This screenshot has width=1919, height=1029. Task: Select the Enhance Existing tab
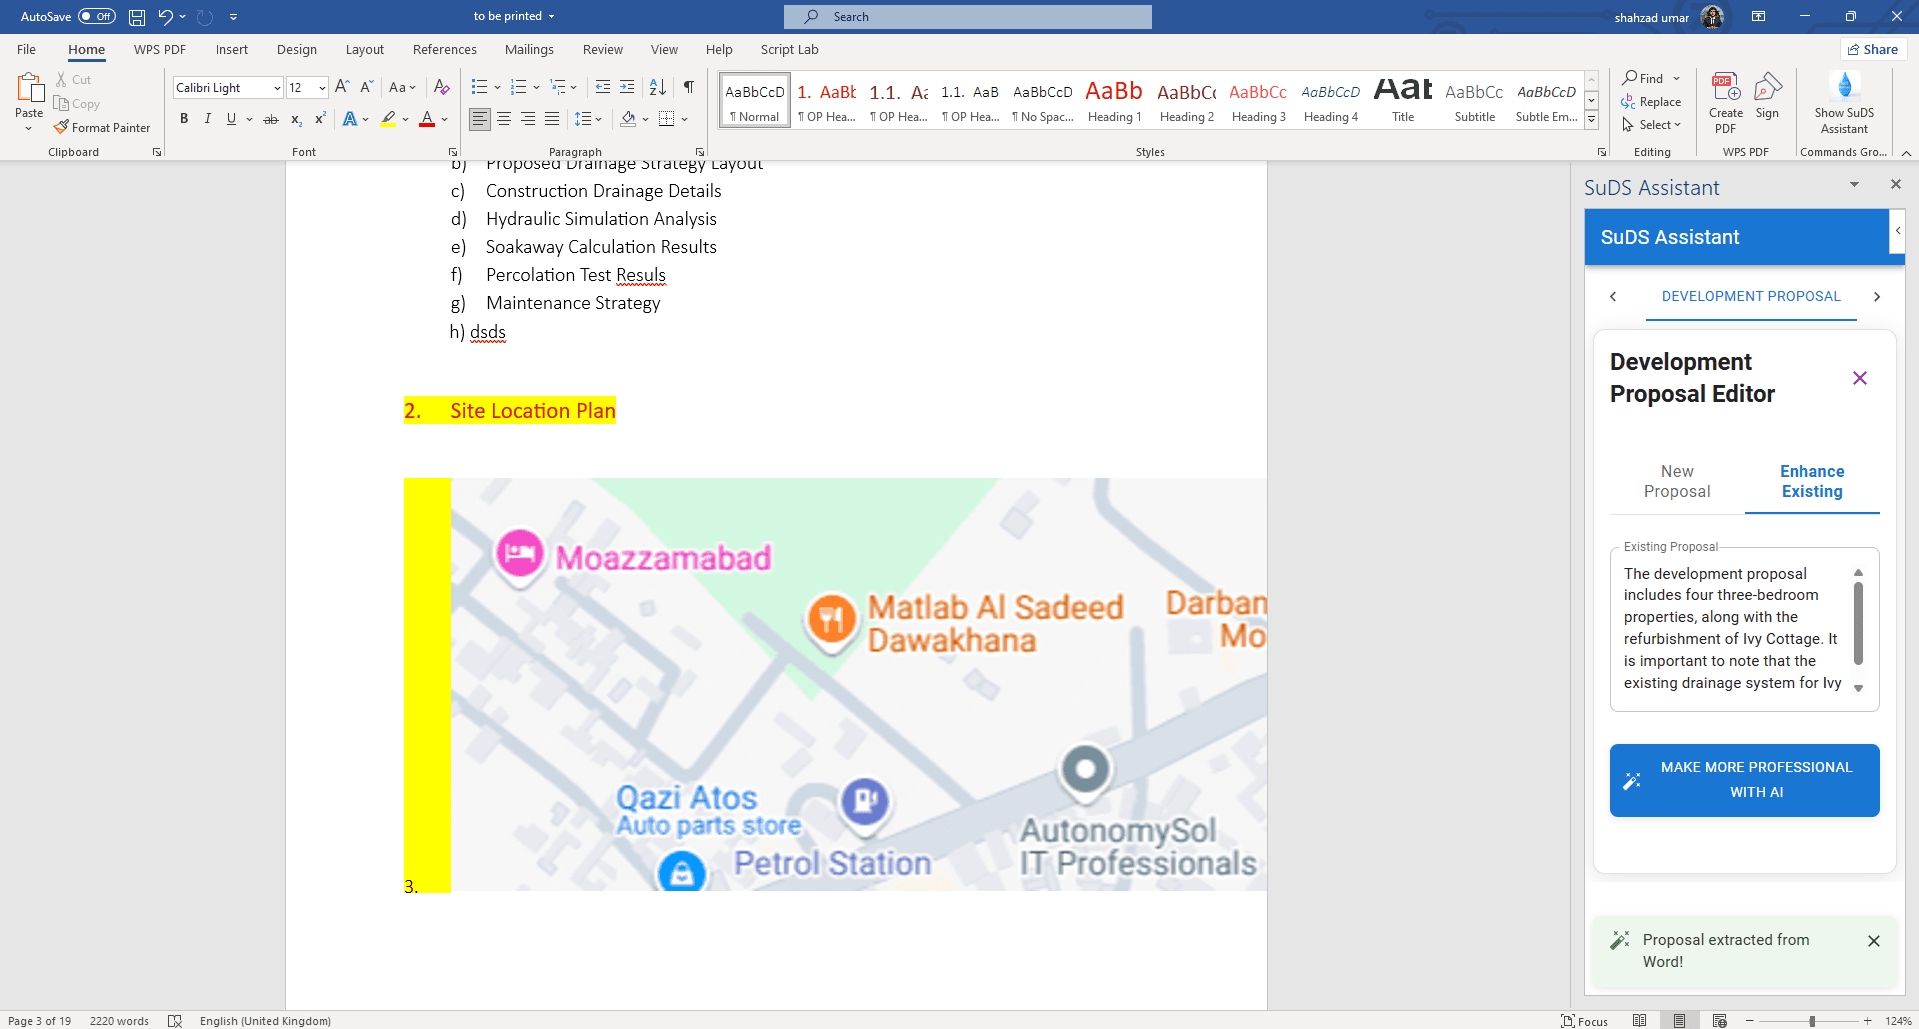point(1812,482)
